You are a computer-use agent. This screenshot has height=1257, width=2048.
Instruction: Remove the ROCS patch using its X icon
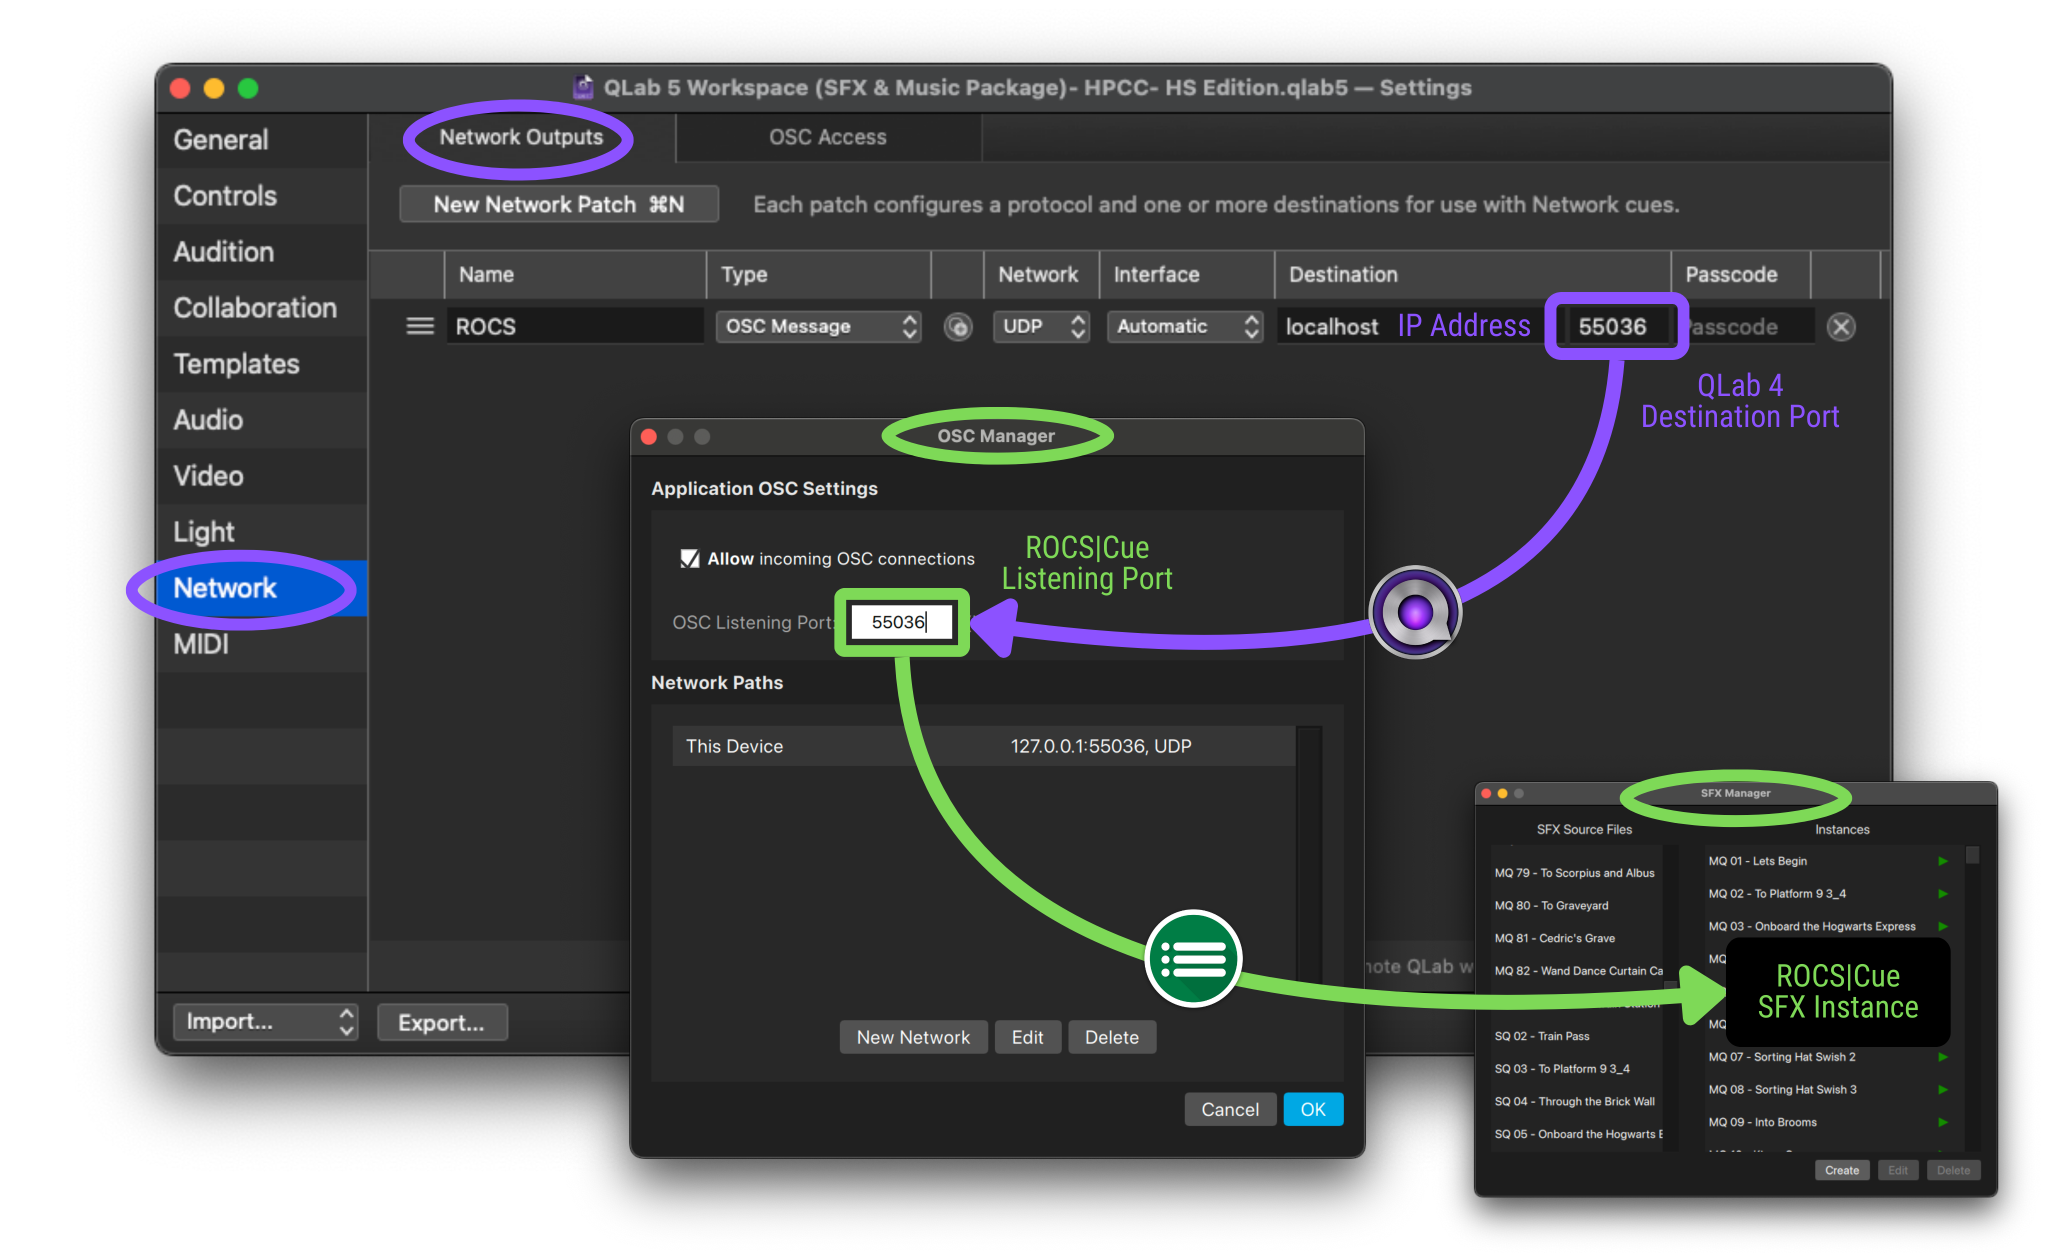pyautogui.click(x=1841, y=326)
